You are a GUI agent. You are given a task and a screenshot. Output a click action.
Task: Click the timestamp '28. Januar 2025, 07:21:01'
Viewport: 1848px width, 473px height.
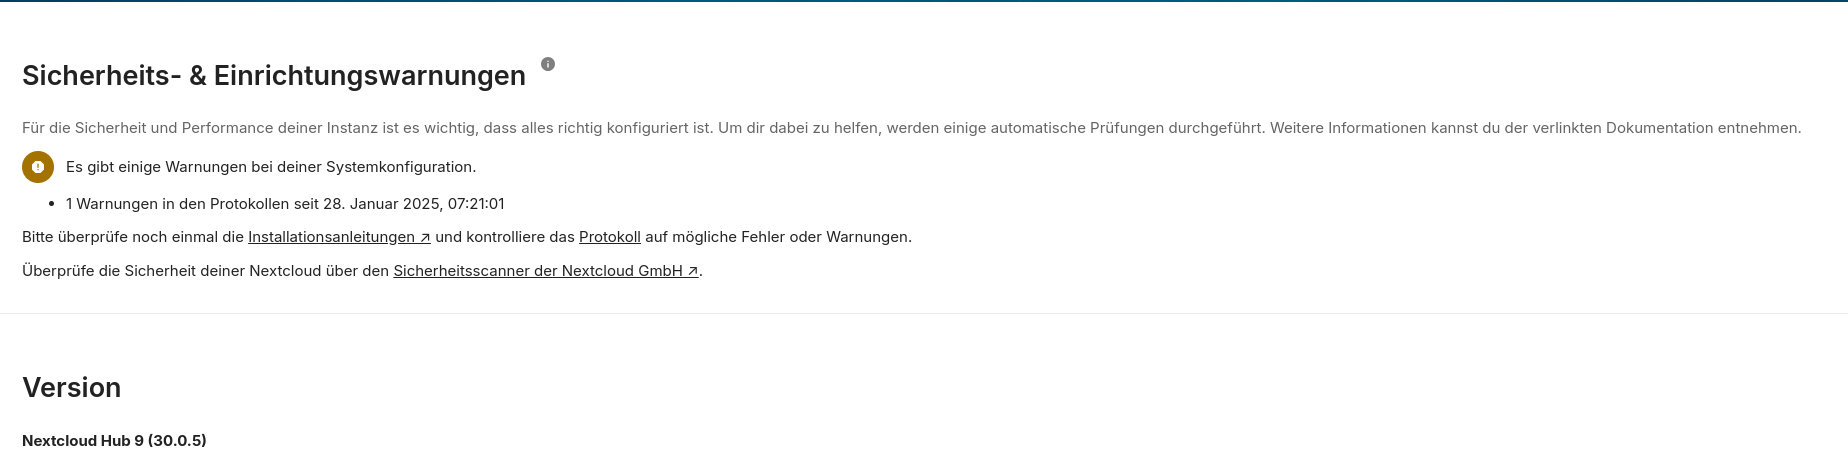coord(413,204)
